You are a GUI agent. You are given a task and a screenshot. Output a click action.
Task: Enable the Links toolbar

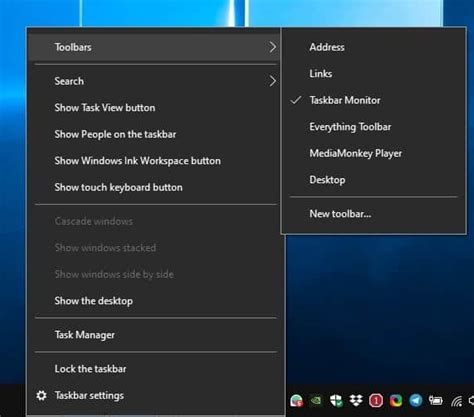click(373, 74)
